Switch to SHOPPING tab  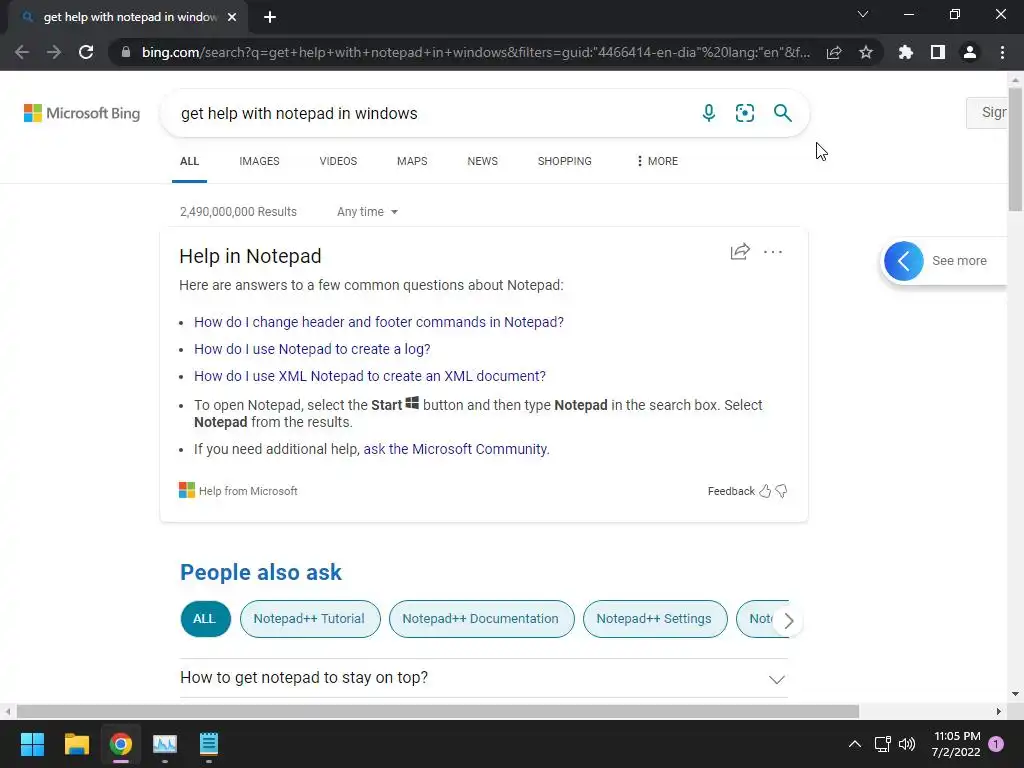pos(565,161)
